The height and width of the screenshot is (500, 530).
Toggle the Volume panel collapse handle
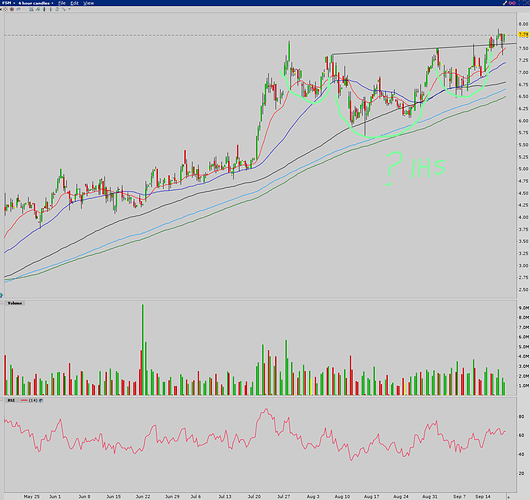pos(2,303)
